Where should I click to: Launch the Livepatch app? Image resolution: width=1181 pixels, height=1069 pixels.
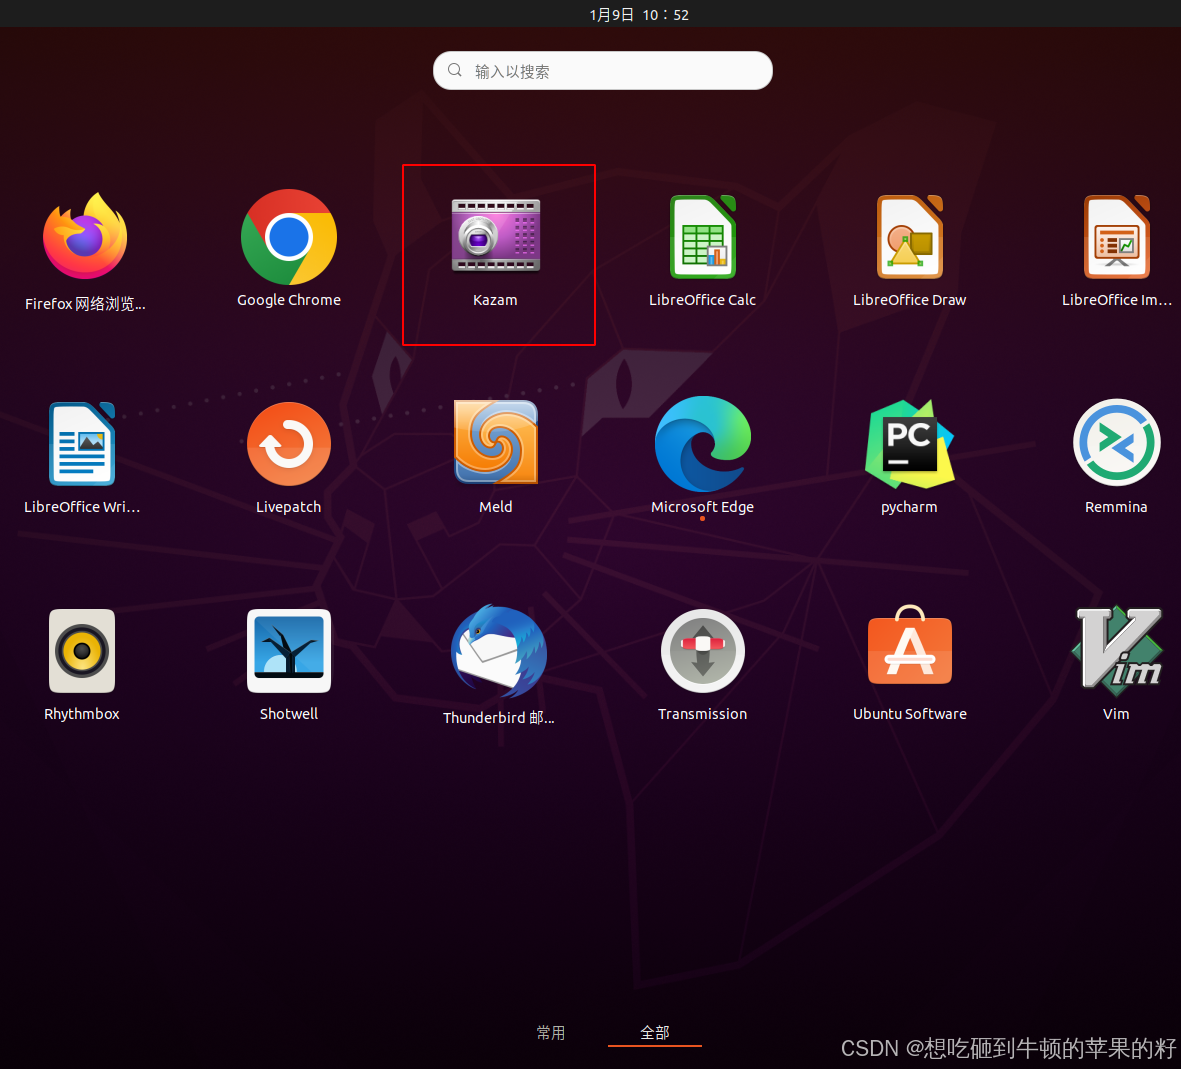tap(288, 444)
